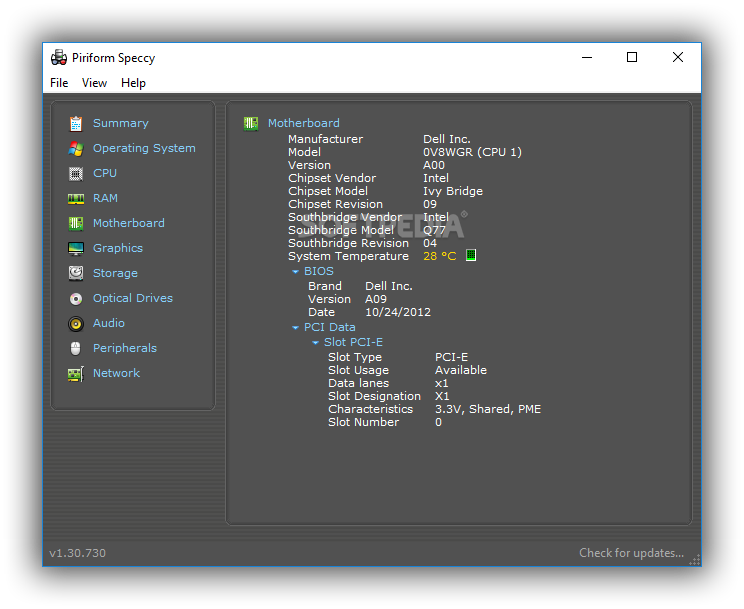The height and width of the screenshot is (609, 744).
Task: Click characteristics value 3.3V, Shared, PME
Action: [x=488, y=409]
